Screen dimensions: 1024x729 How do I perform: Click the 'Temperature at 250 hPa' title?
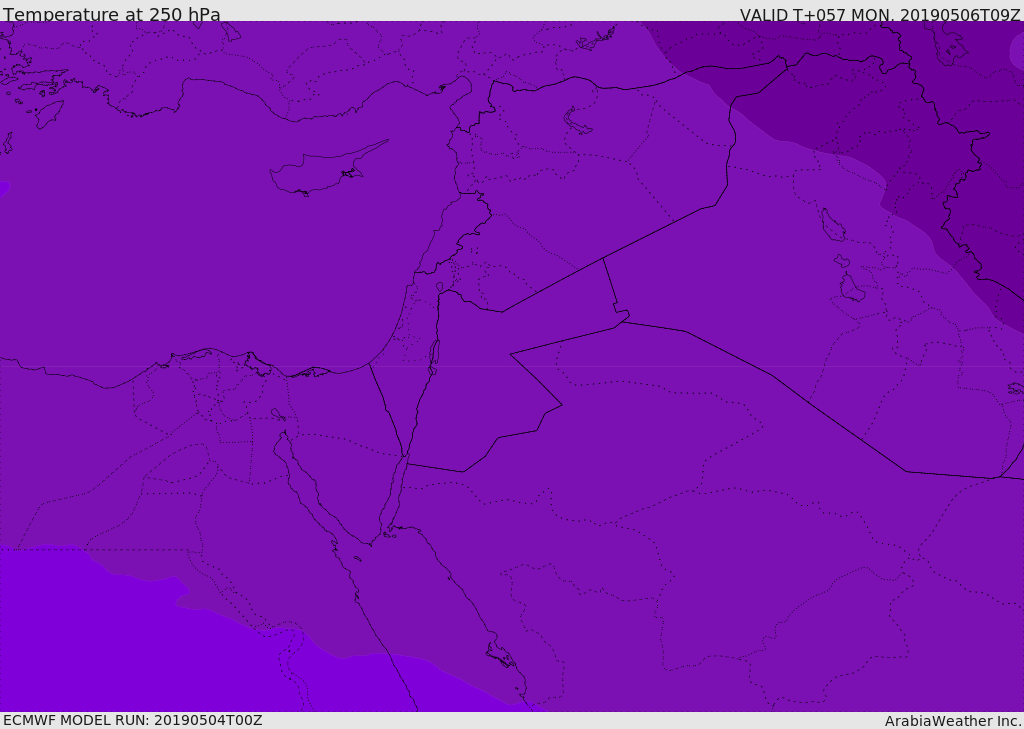[112, 14]
